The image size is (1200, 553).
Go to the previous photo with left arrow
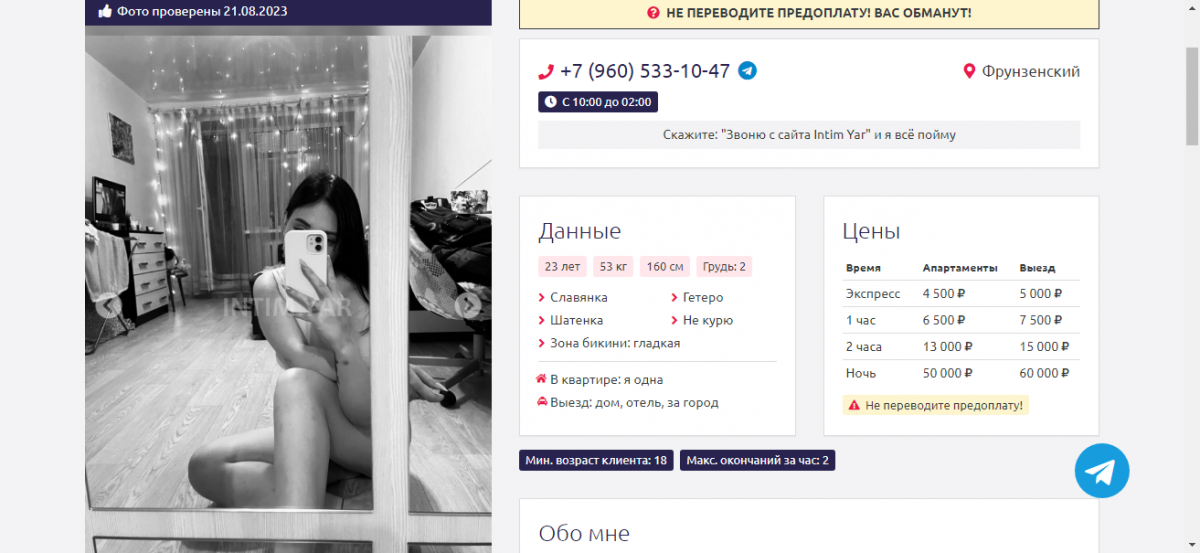click(109, 306)
